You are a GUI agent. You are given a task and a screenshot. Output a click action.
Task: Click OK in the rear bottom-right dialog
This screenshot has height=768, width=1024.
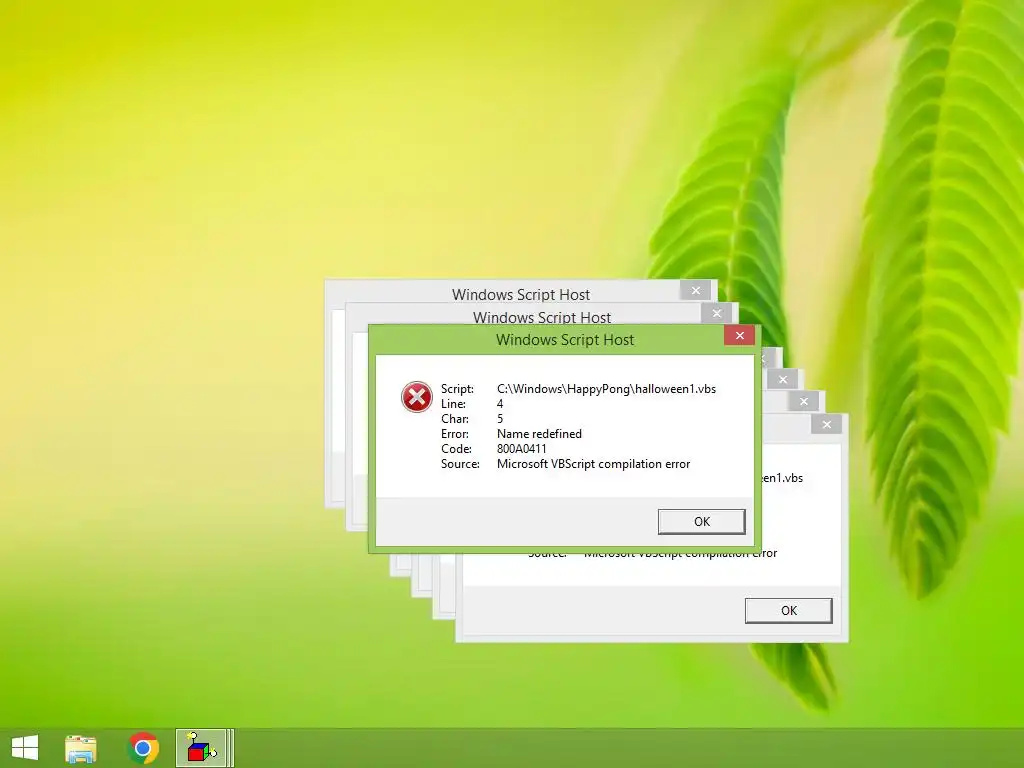pyautogui.click(x=788, y=611)
